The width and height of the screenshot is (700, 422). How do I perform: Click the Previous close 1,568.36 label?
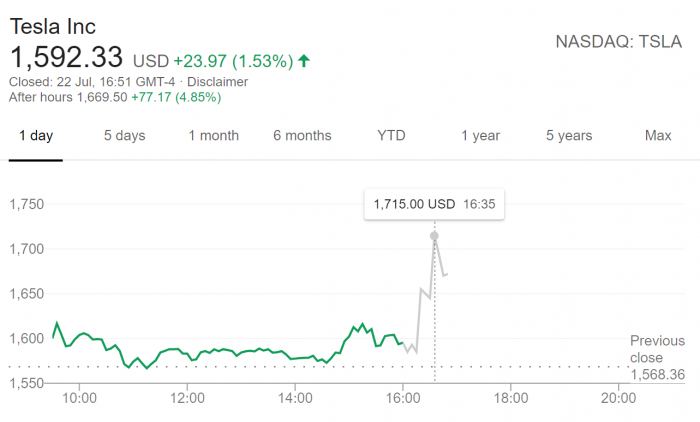point(658,357)
